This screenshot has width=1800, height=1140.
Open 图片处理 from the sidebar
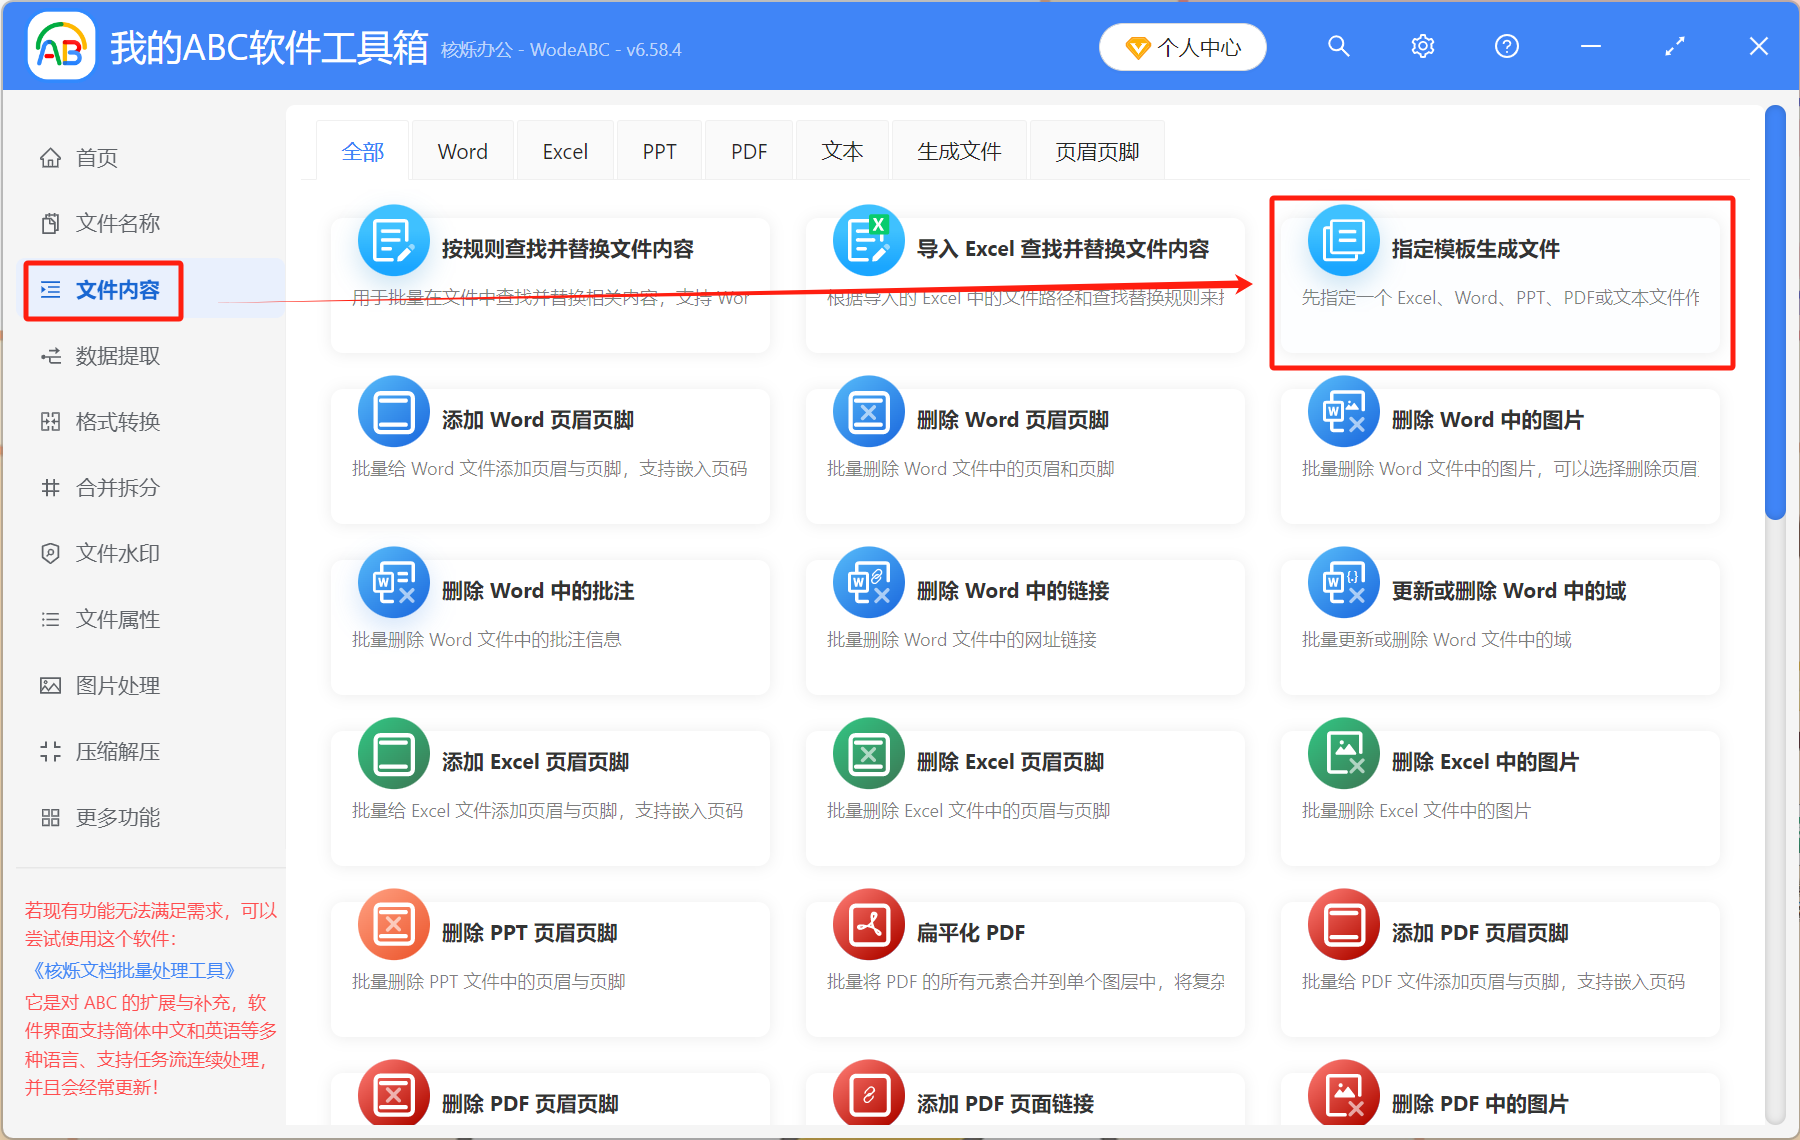coord(113,685)
